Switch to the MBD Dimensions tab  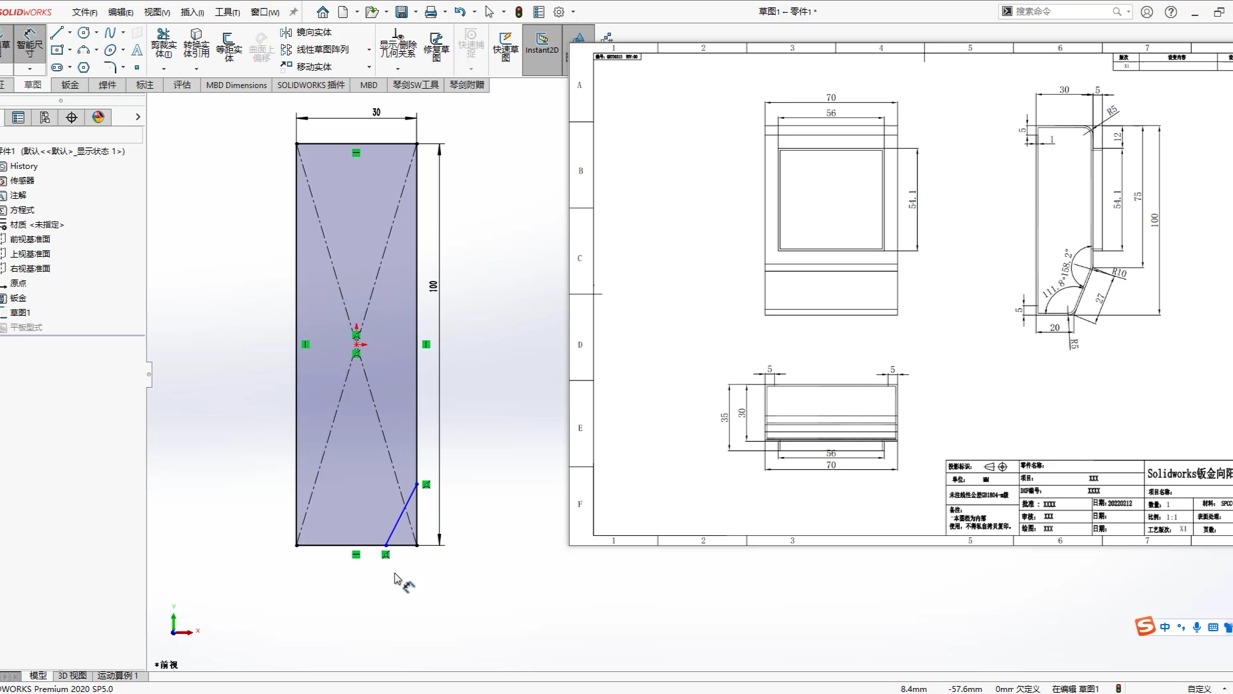[236, 85]
